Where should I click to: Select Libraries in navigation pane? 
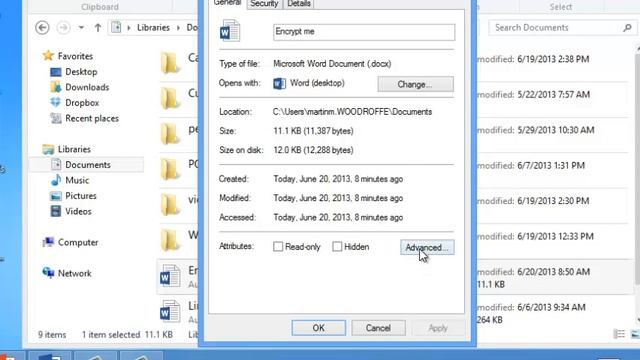(x=74, y=149)
